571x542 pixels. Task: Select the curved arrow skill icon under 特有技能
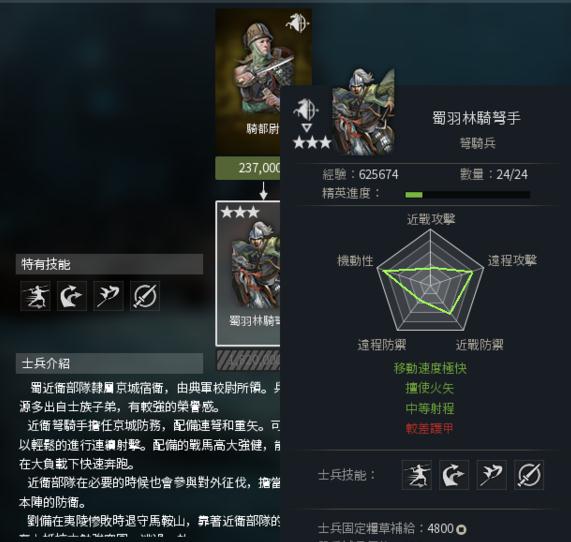[72, 296]
